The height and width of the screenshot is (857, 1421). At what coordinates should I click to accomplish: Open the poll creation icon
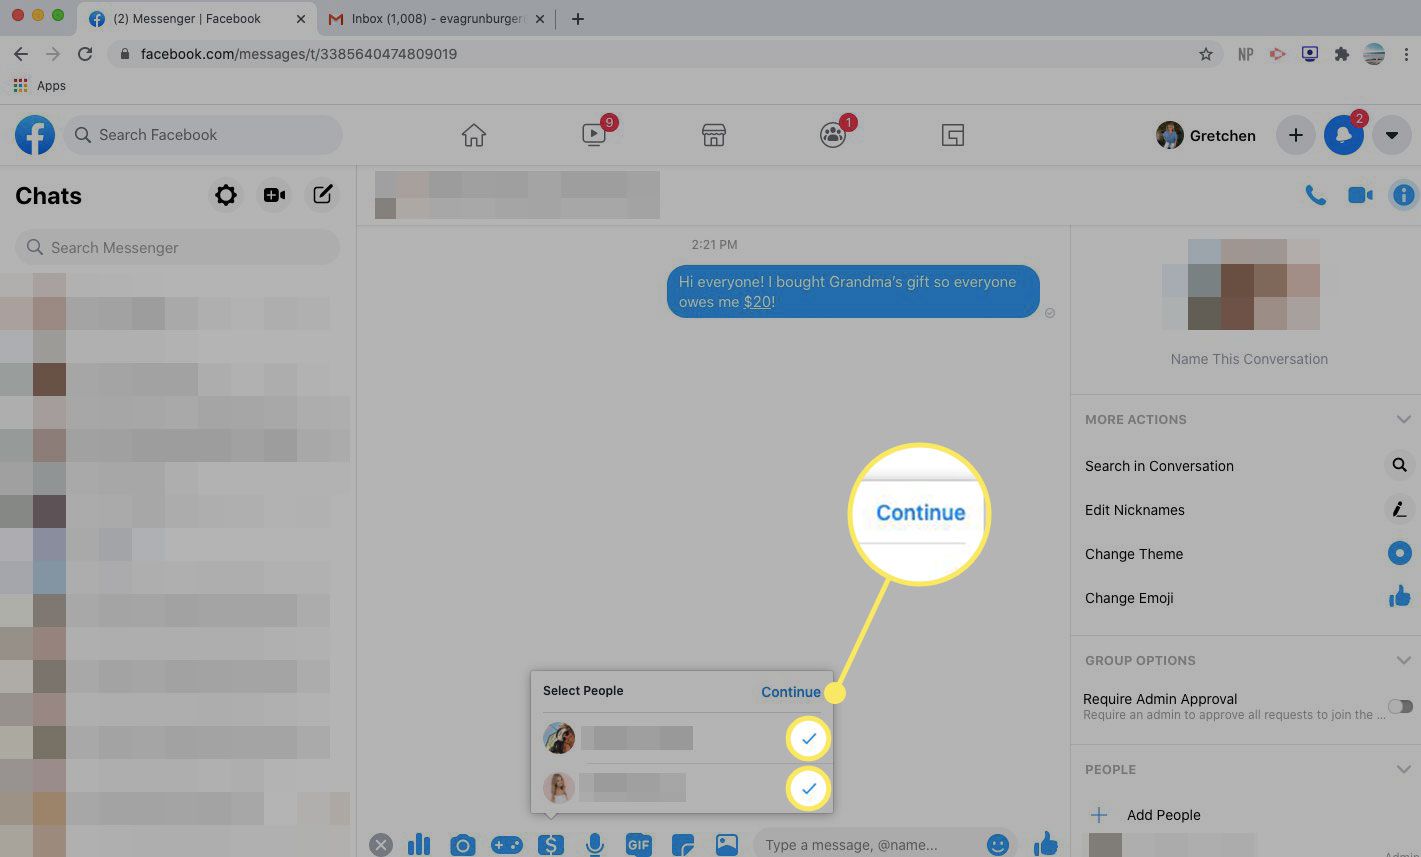[x=419, y=845]
